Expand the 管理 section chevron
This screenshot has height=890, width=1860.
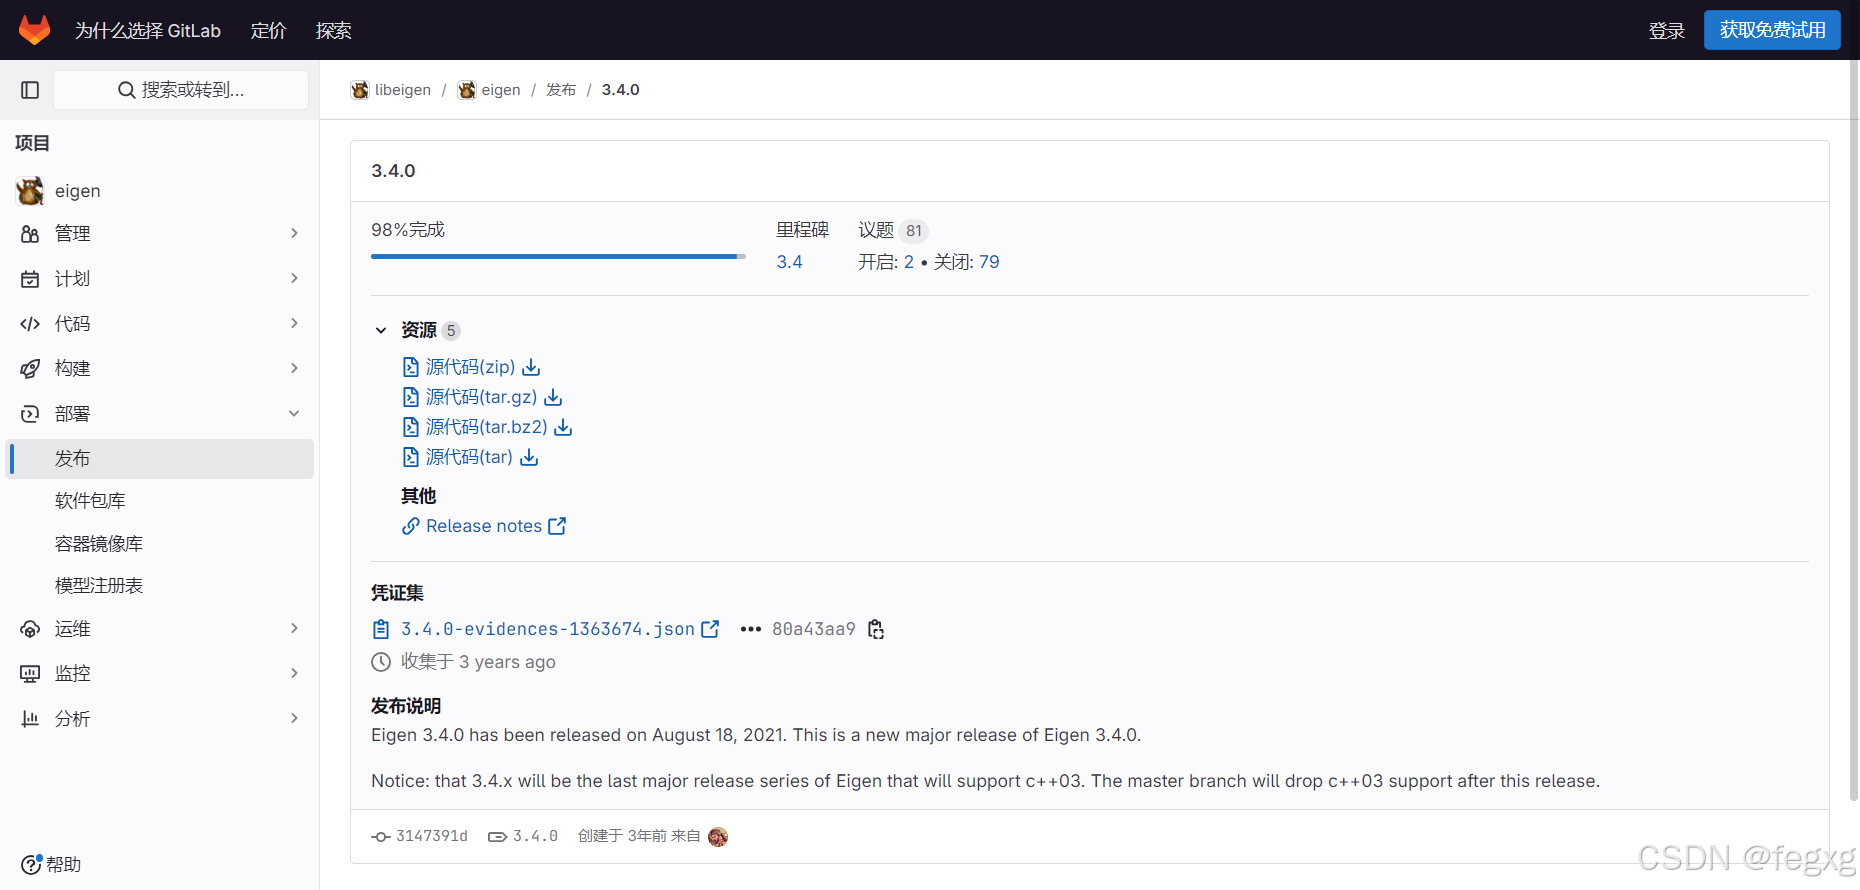click(x=294, y=233)
